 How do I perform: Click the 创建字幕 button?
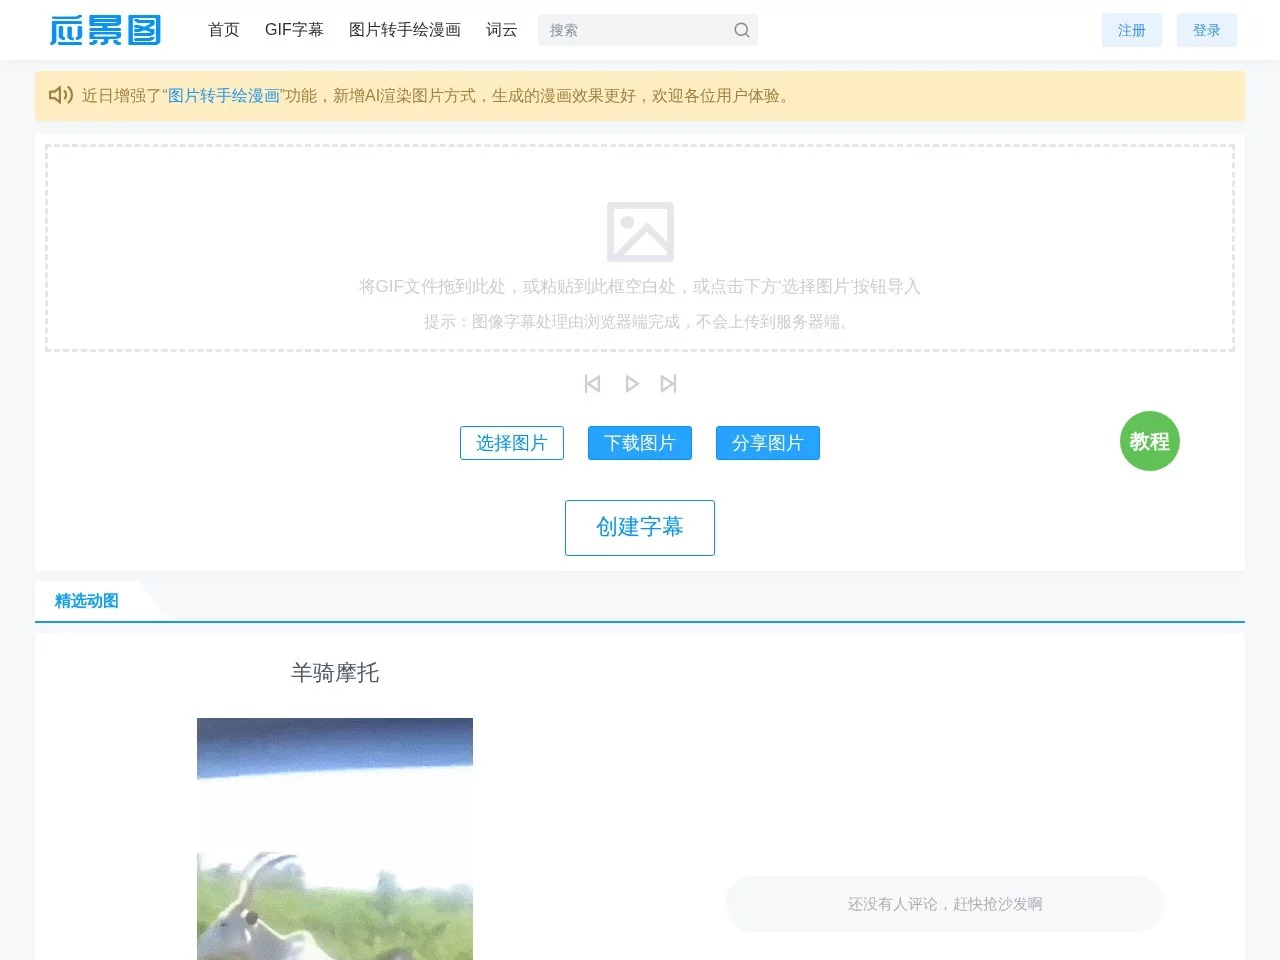point(639,527)
